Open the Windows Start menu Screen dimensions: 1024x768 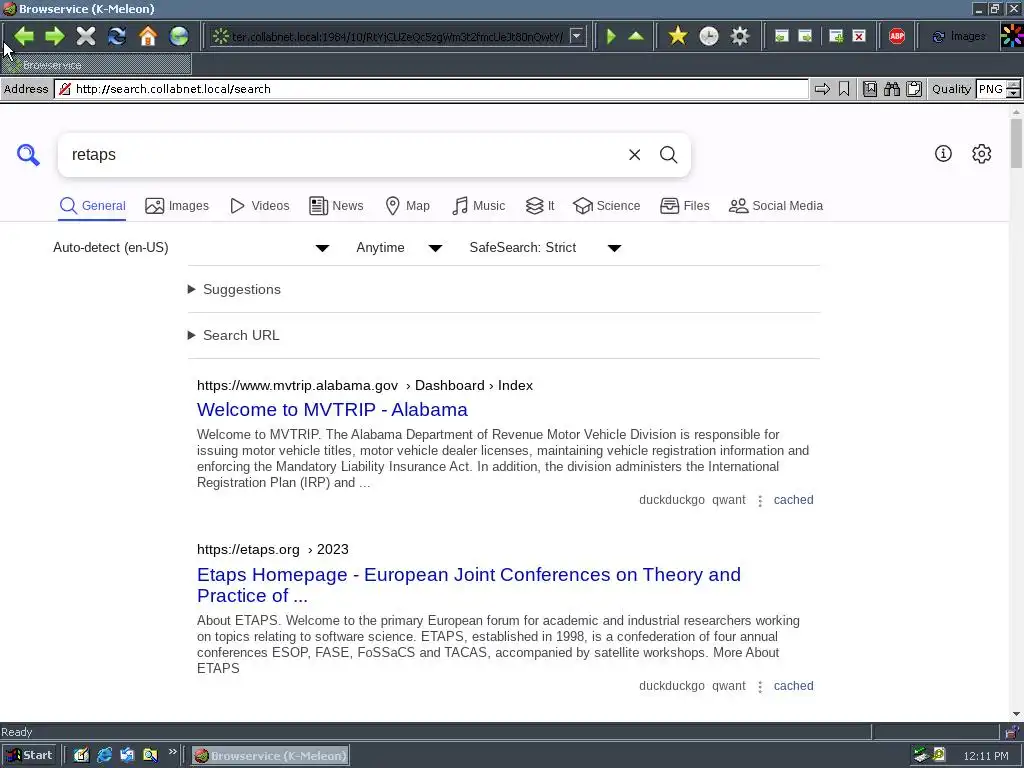pyautogui.click(x=29, y=756)
